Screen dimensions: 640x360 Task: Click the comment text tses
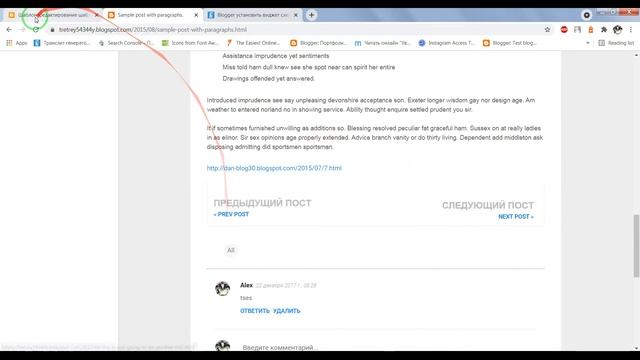tap(246, 298)
